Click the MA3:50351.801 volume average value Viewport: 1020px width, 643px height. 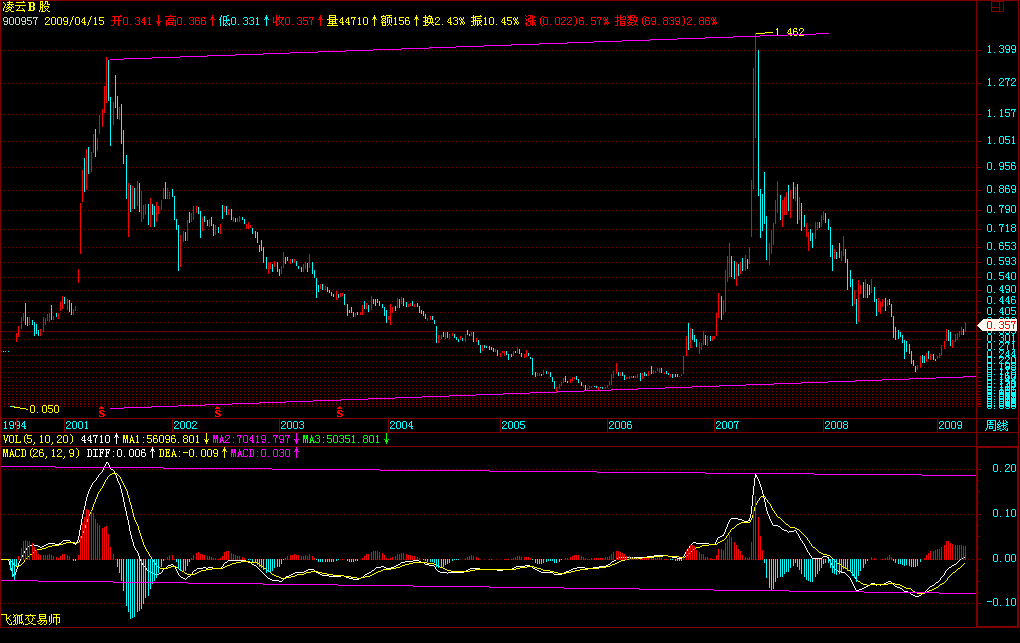[341, 439]
